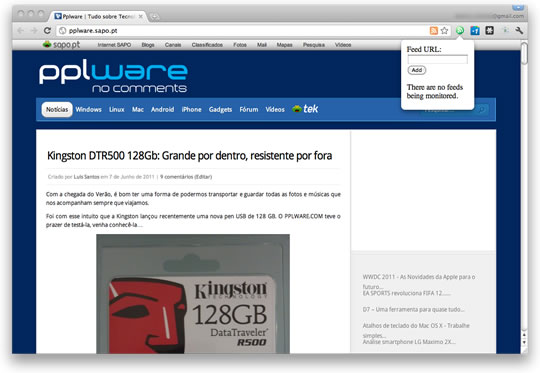The height and width of the screenshot is (373, 540).
Task: Open the Android menu item
Action: pos(163,110)
